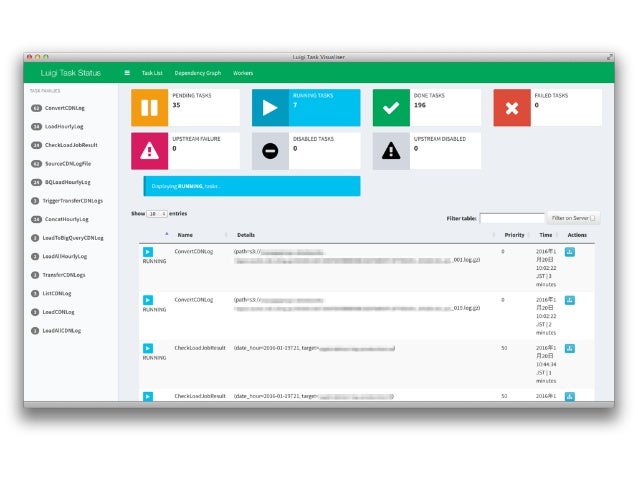This screenshot has height=479, width=638.
Task: Click the DONE TASKS label
Action: (x=429, y=96)
